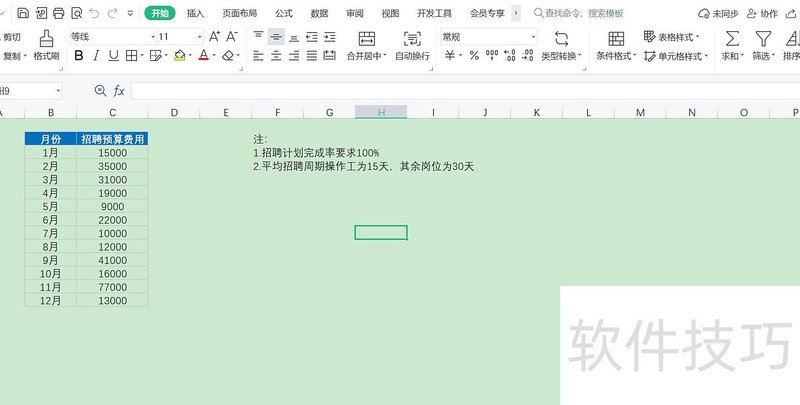
Task: Open the Data (数据) ribbon tab
Action: pos(319,14)
